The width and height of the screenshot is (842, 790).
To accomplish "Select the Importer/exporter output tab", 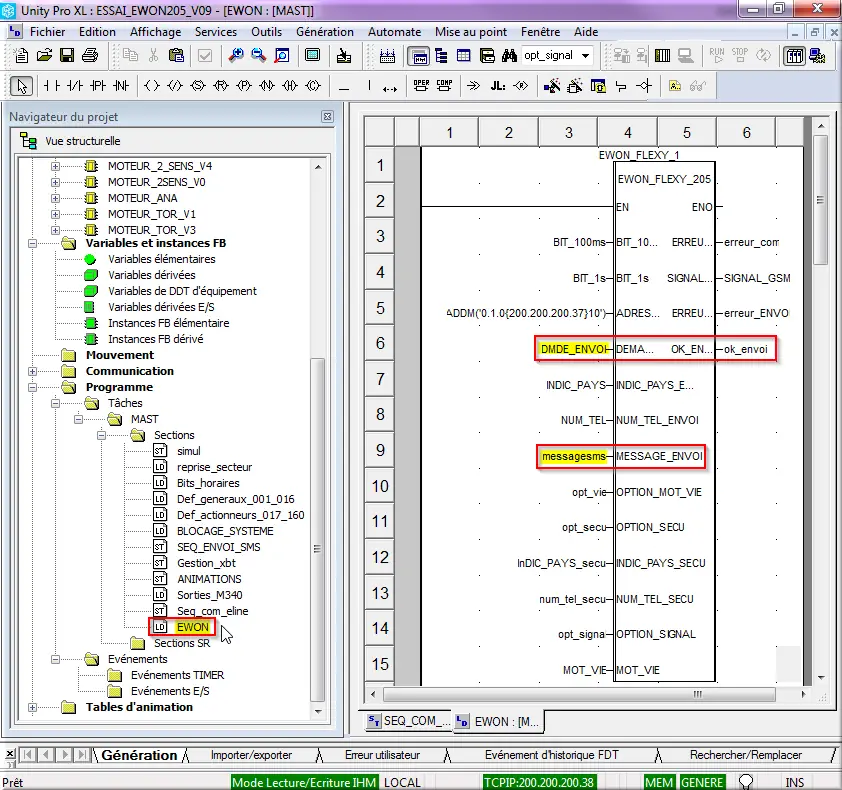I will coord(251,755).
